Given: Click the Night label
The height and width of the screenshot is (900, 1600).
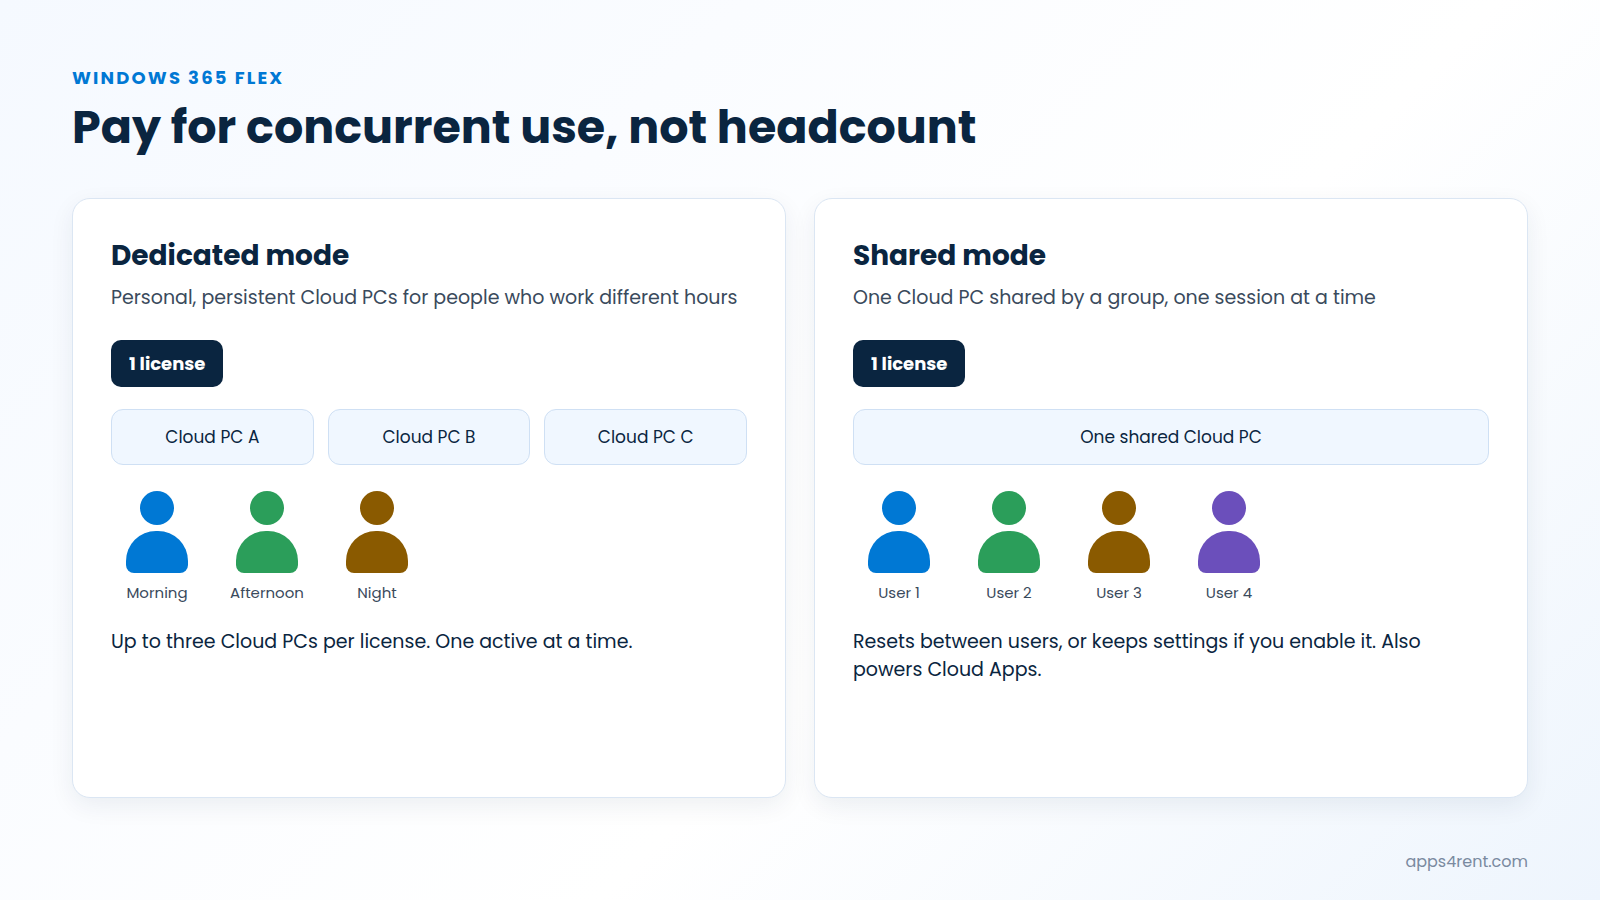Looking at the screenshot, I should coord(377,593).
